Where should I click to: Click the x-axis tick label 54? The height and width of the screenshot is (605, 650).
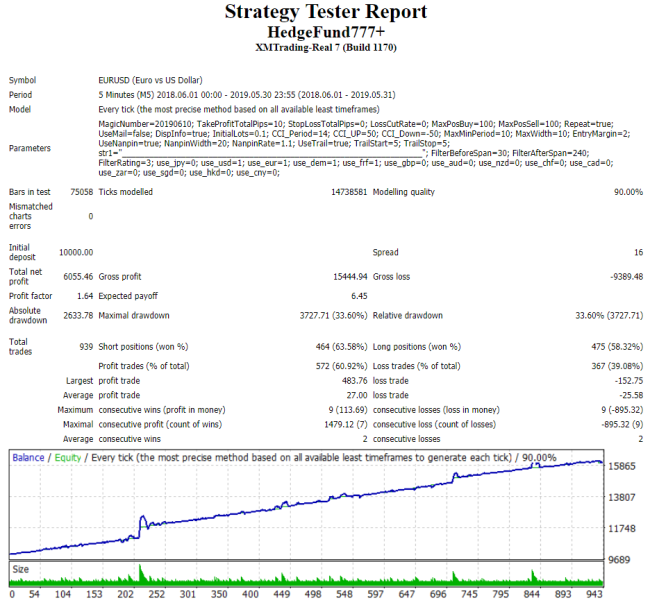tap(34, 594)
